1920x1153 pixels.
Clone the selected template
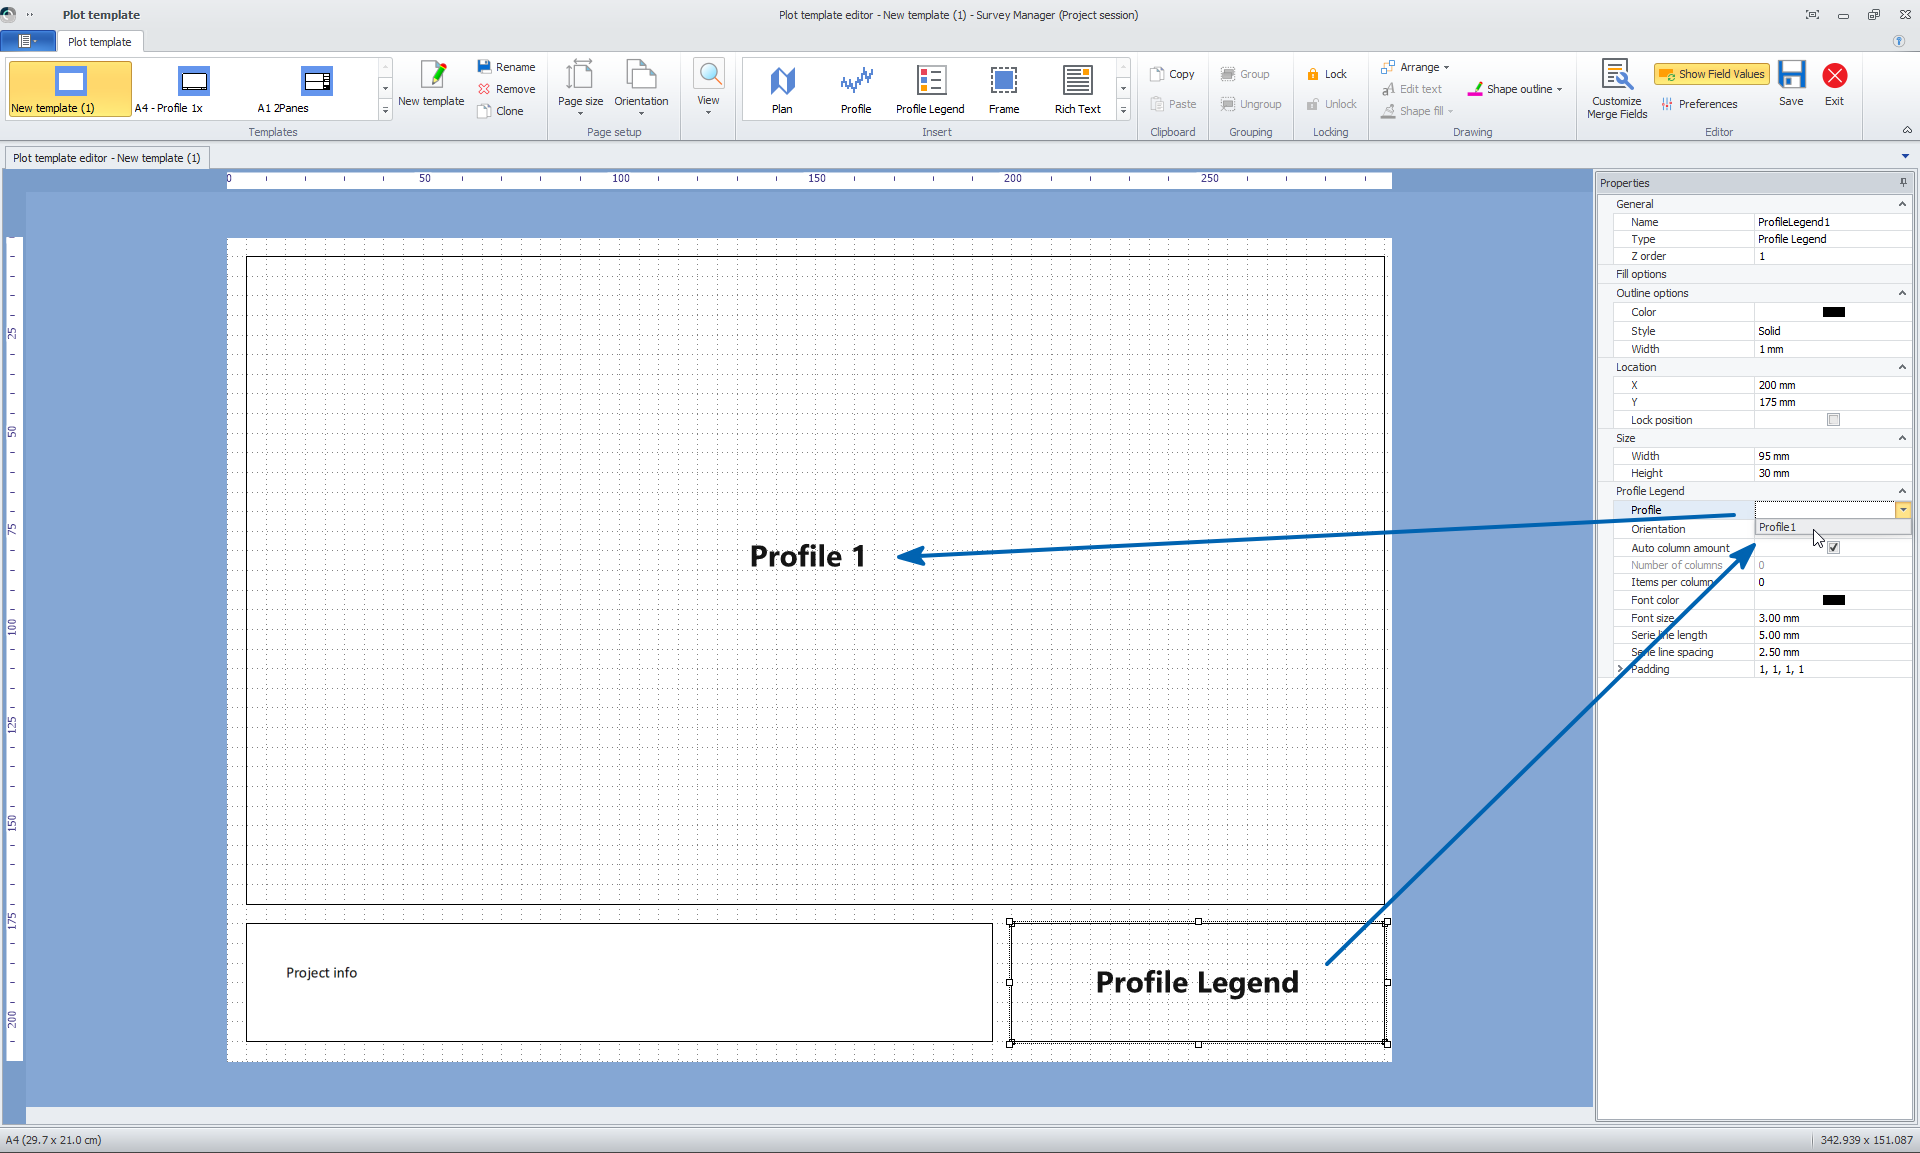coord(500,111)
